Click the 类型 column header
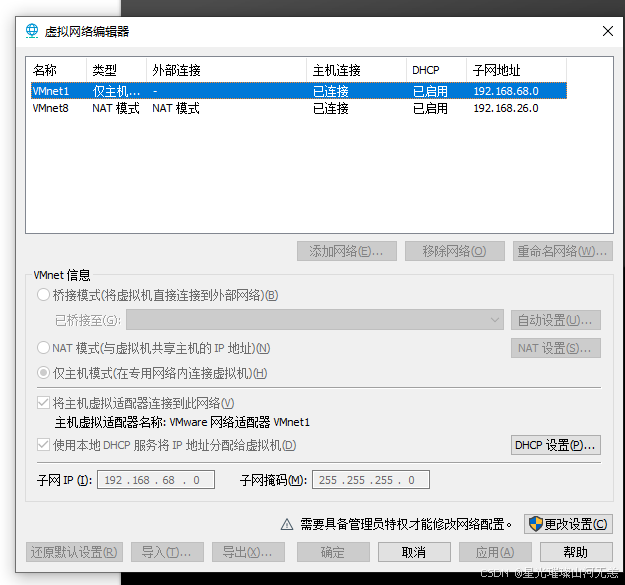The height and width of the screenshot is (585, 625). coord(116,70)
